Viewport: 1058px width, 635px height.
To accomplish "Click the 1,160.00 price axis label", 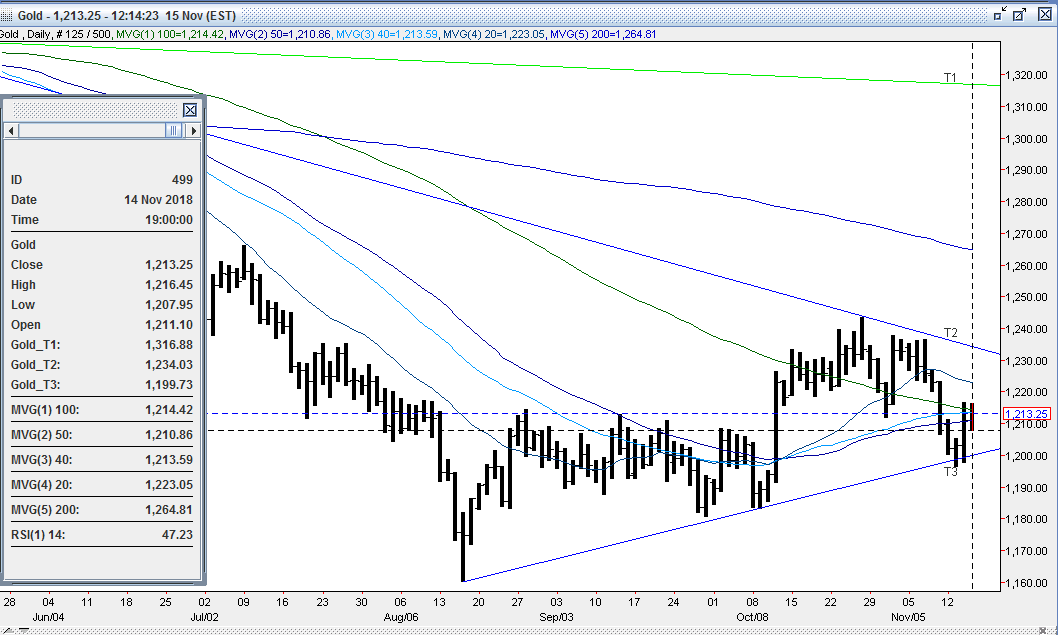I will point(1026,583).
